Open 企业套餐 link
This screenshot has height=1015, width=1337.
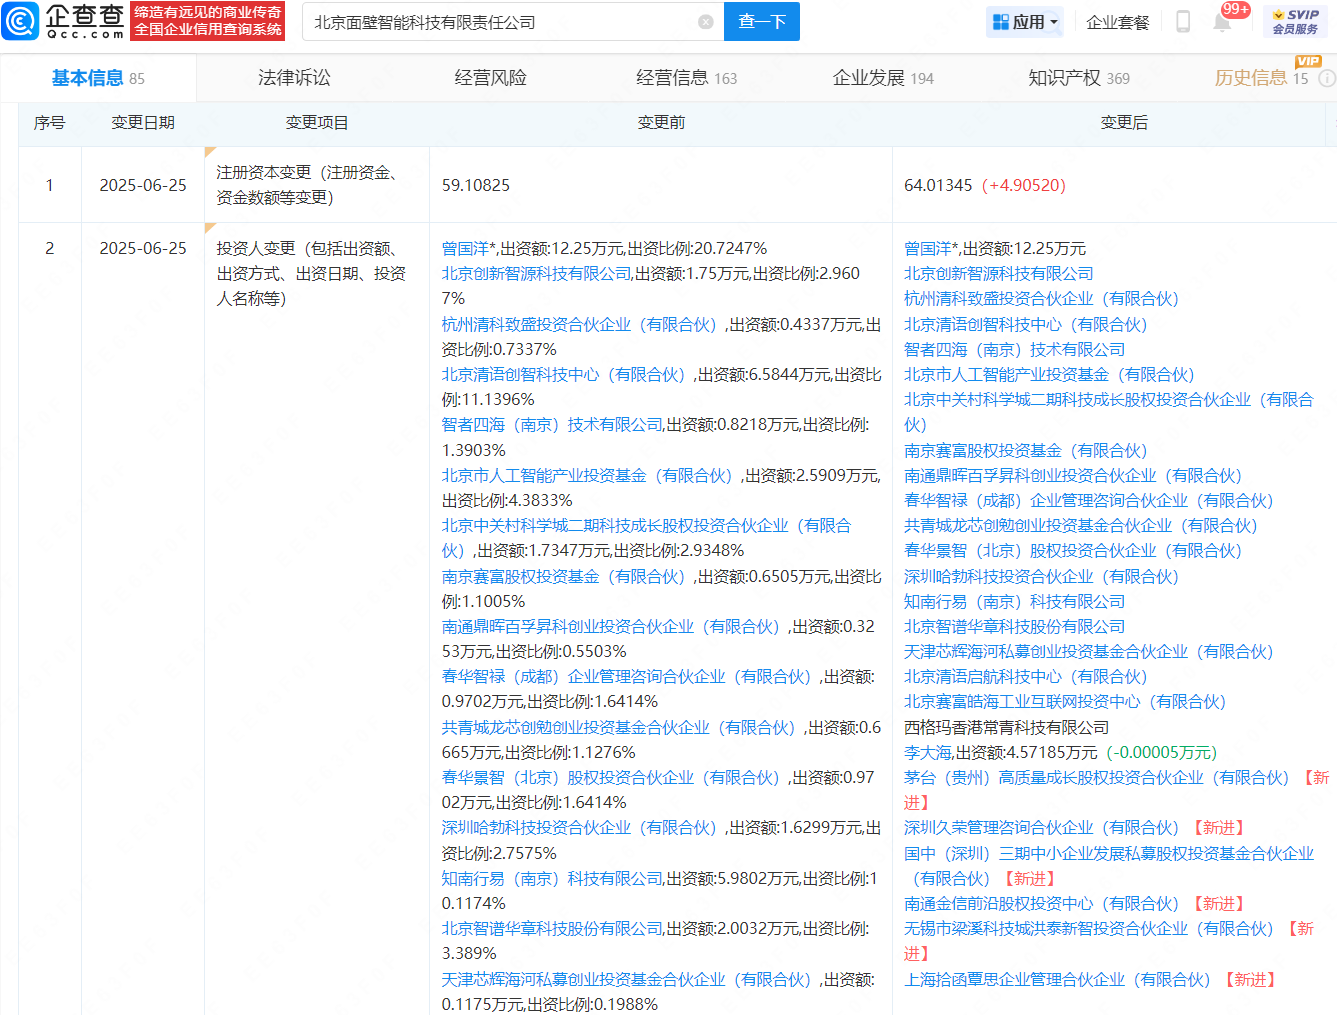[1118, 22]
